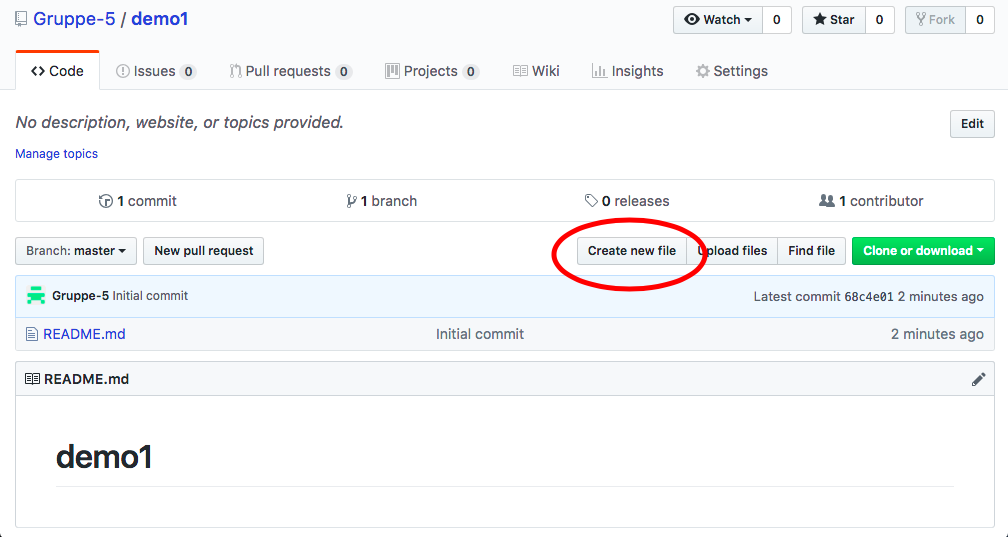1008x537 pixels.
Task: Click the eye icon in Watch button
Action: click(692, 19)
